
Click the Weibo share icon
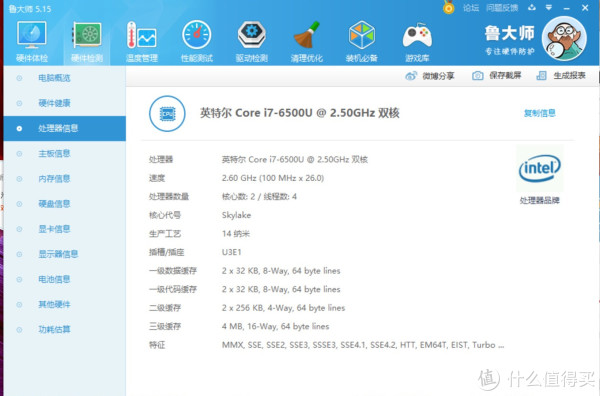pos(411,76)
